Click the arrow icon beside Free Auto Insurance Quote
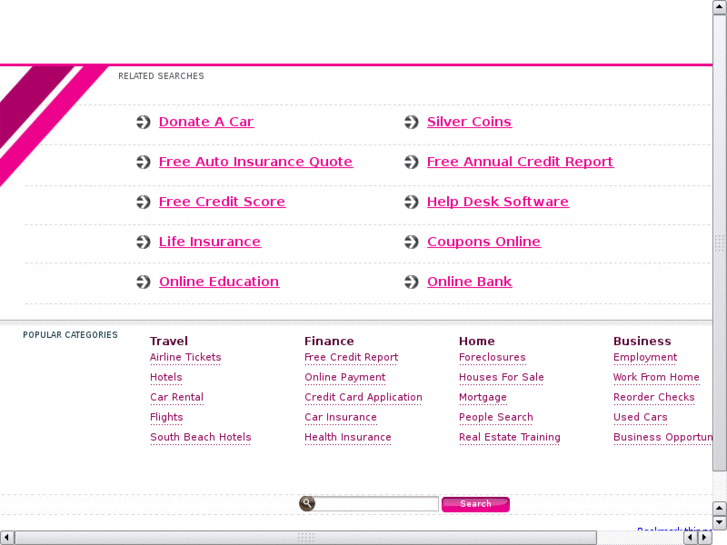727x545 pixels. pyautogui.click(x=143, y=162)
